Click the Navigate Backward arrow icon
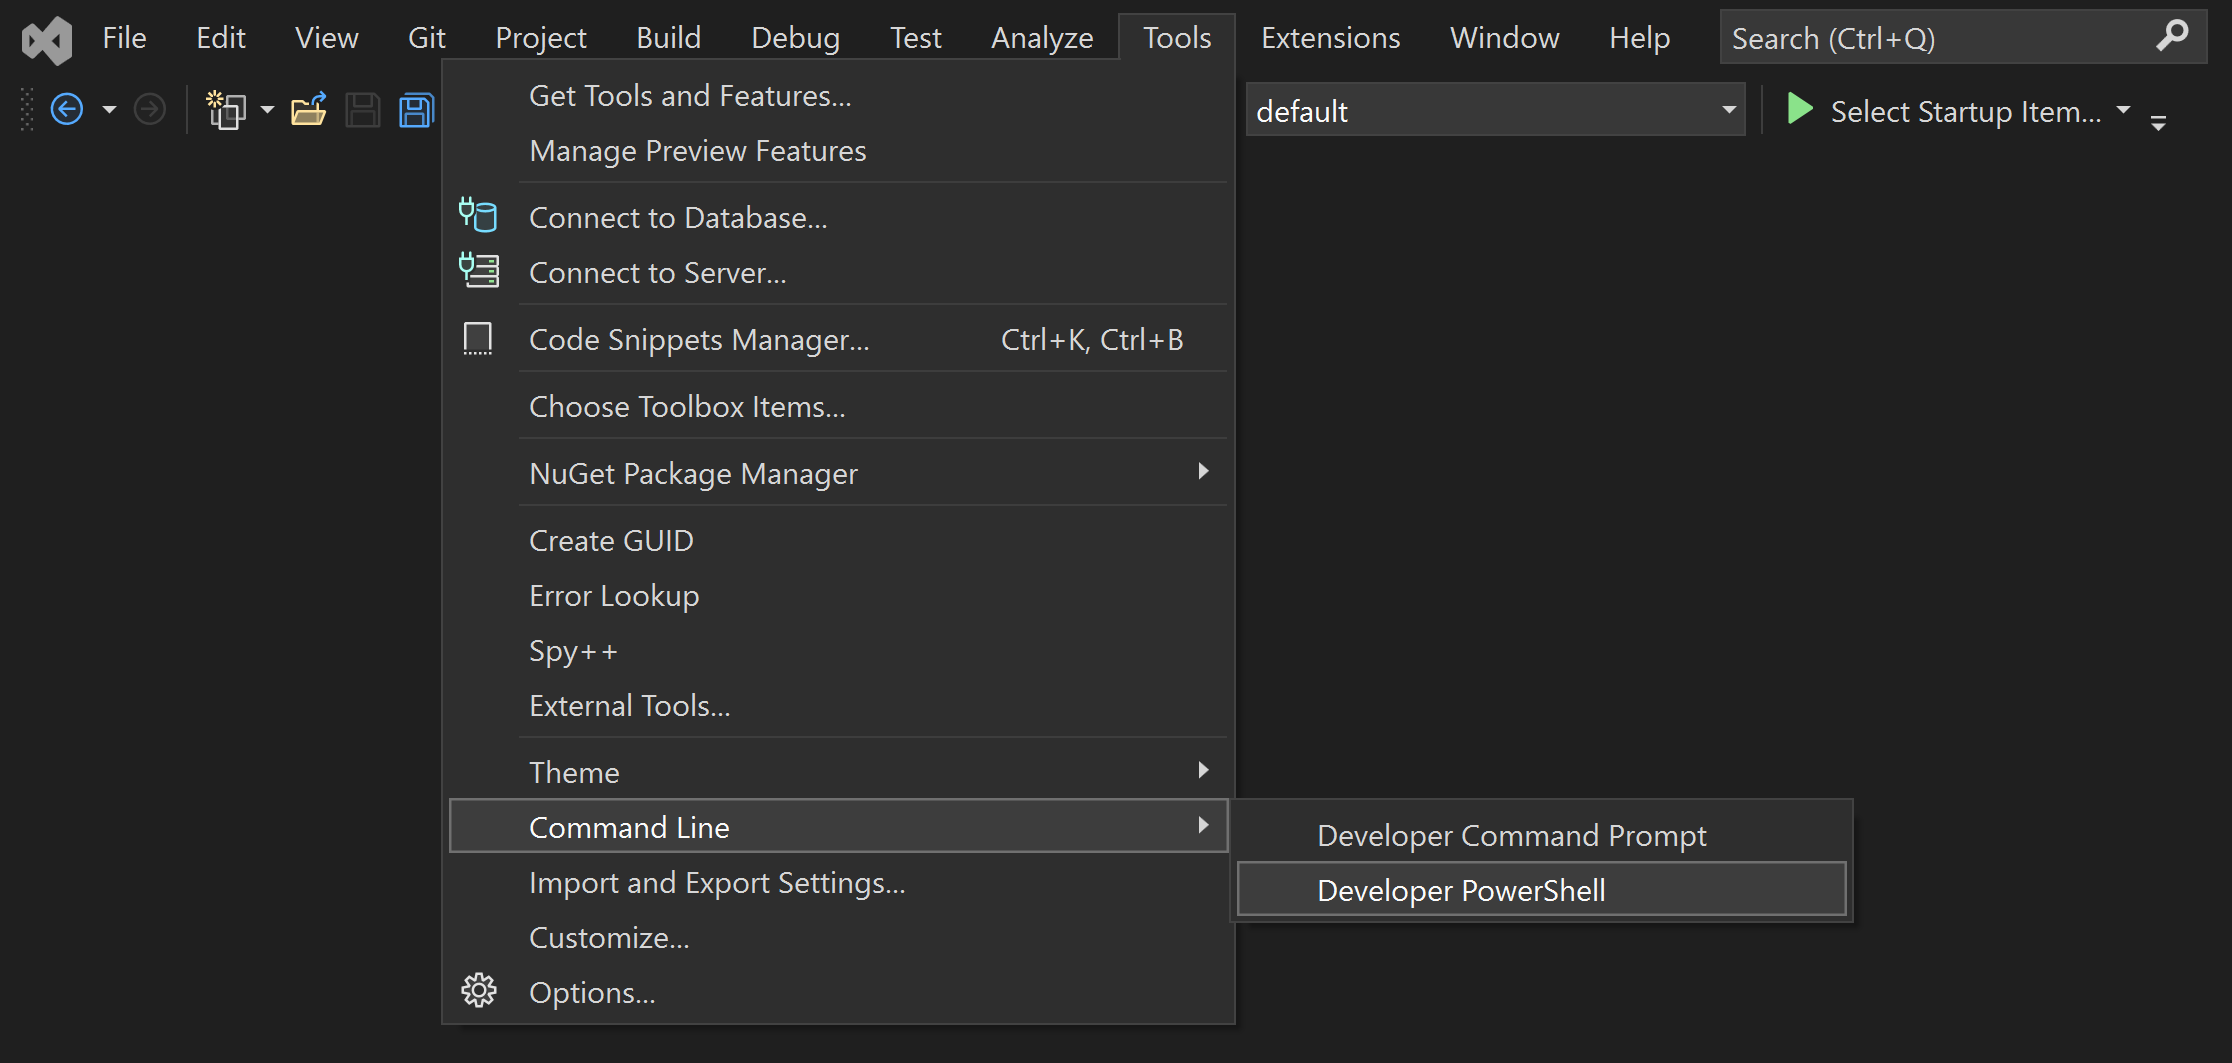 [x=67, y=108]
